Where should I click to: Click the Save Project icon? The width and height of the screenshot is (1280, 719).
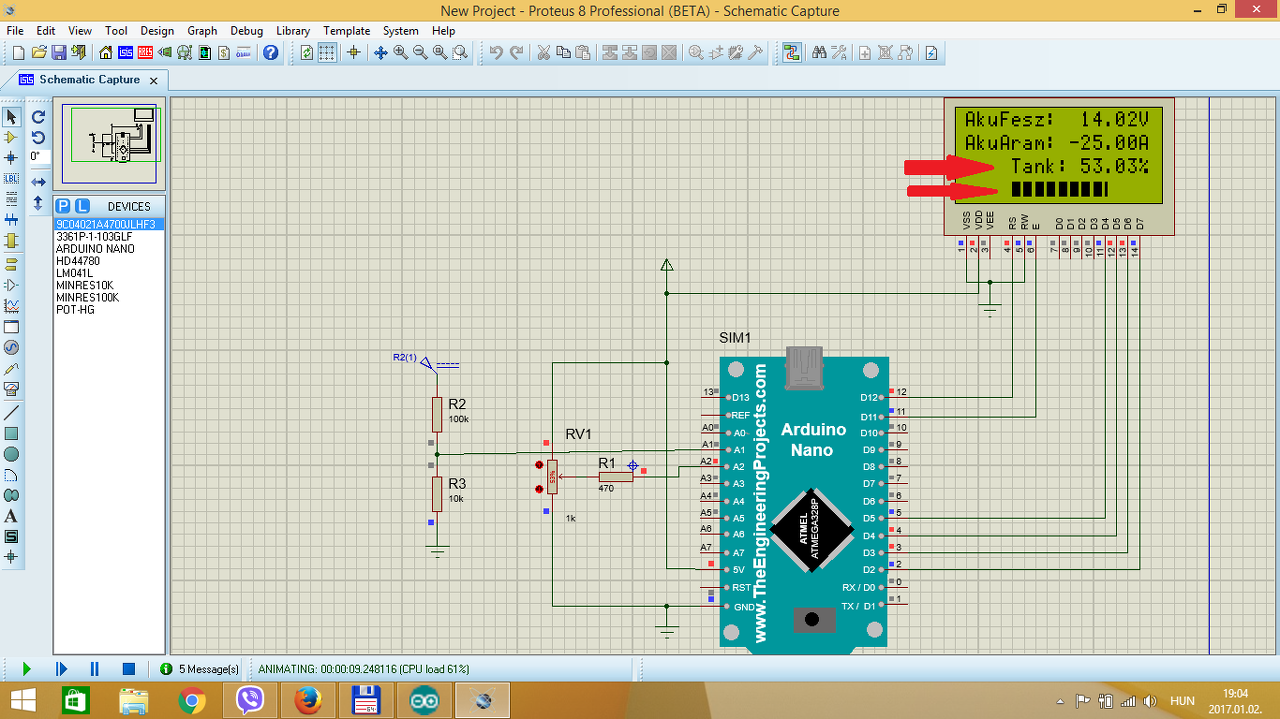[x=59, y=53]
